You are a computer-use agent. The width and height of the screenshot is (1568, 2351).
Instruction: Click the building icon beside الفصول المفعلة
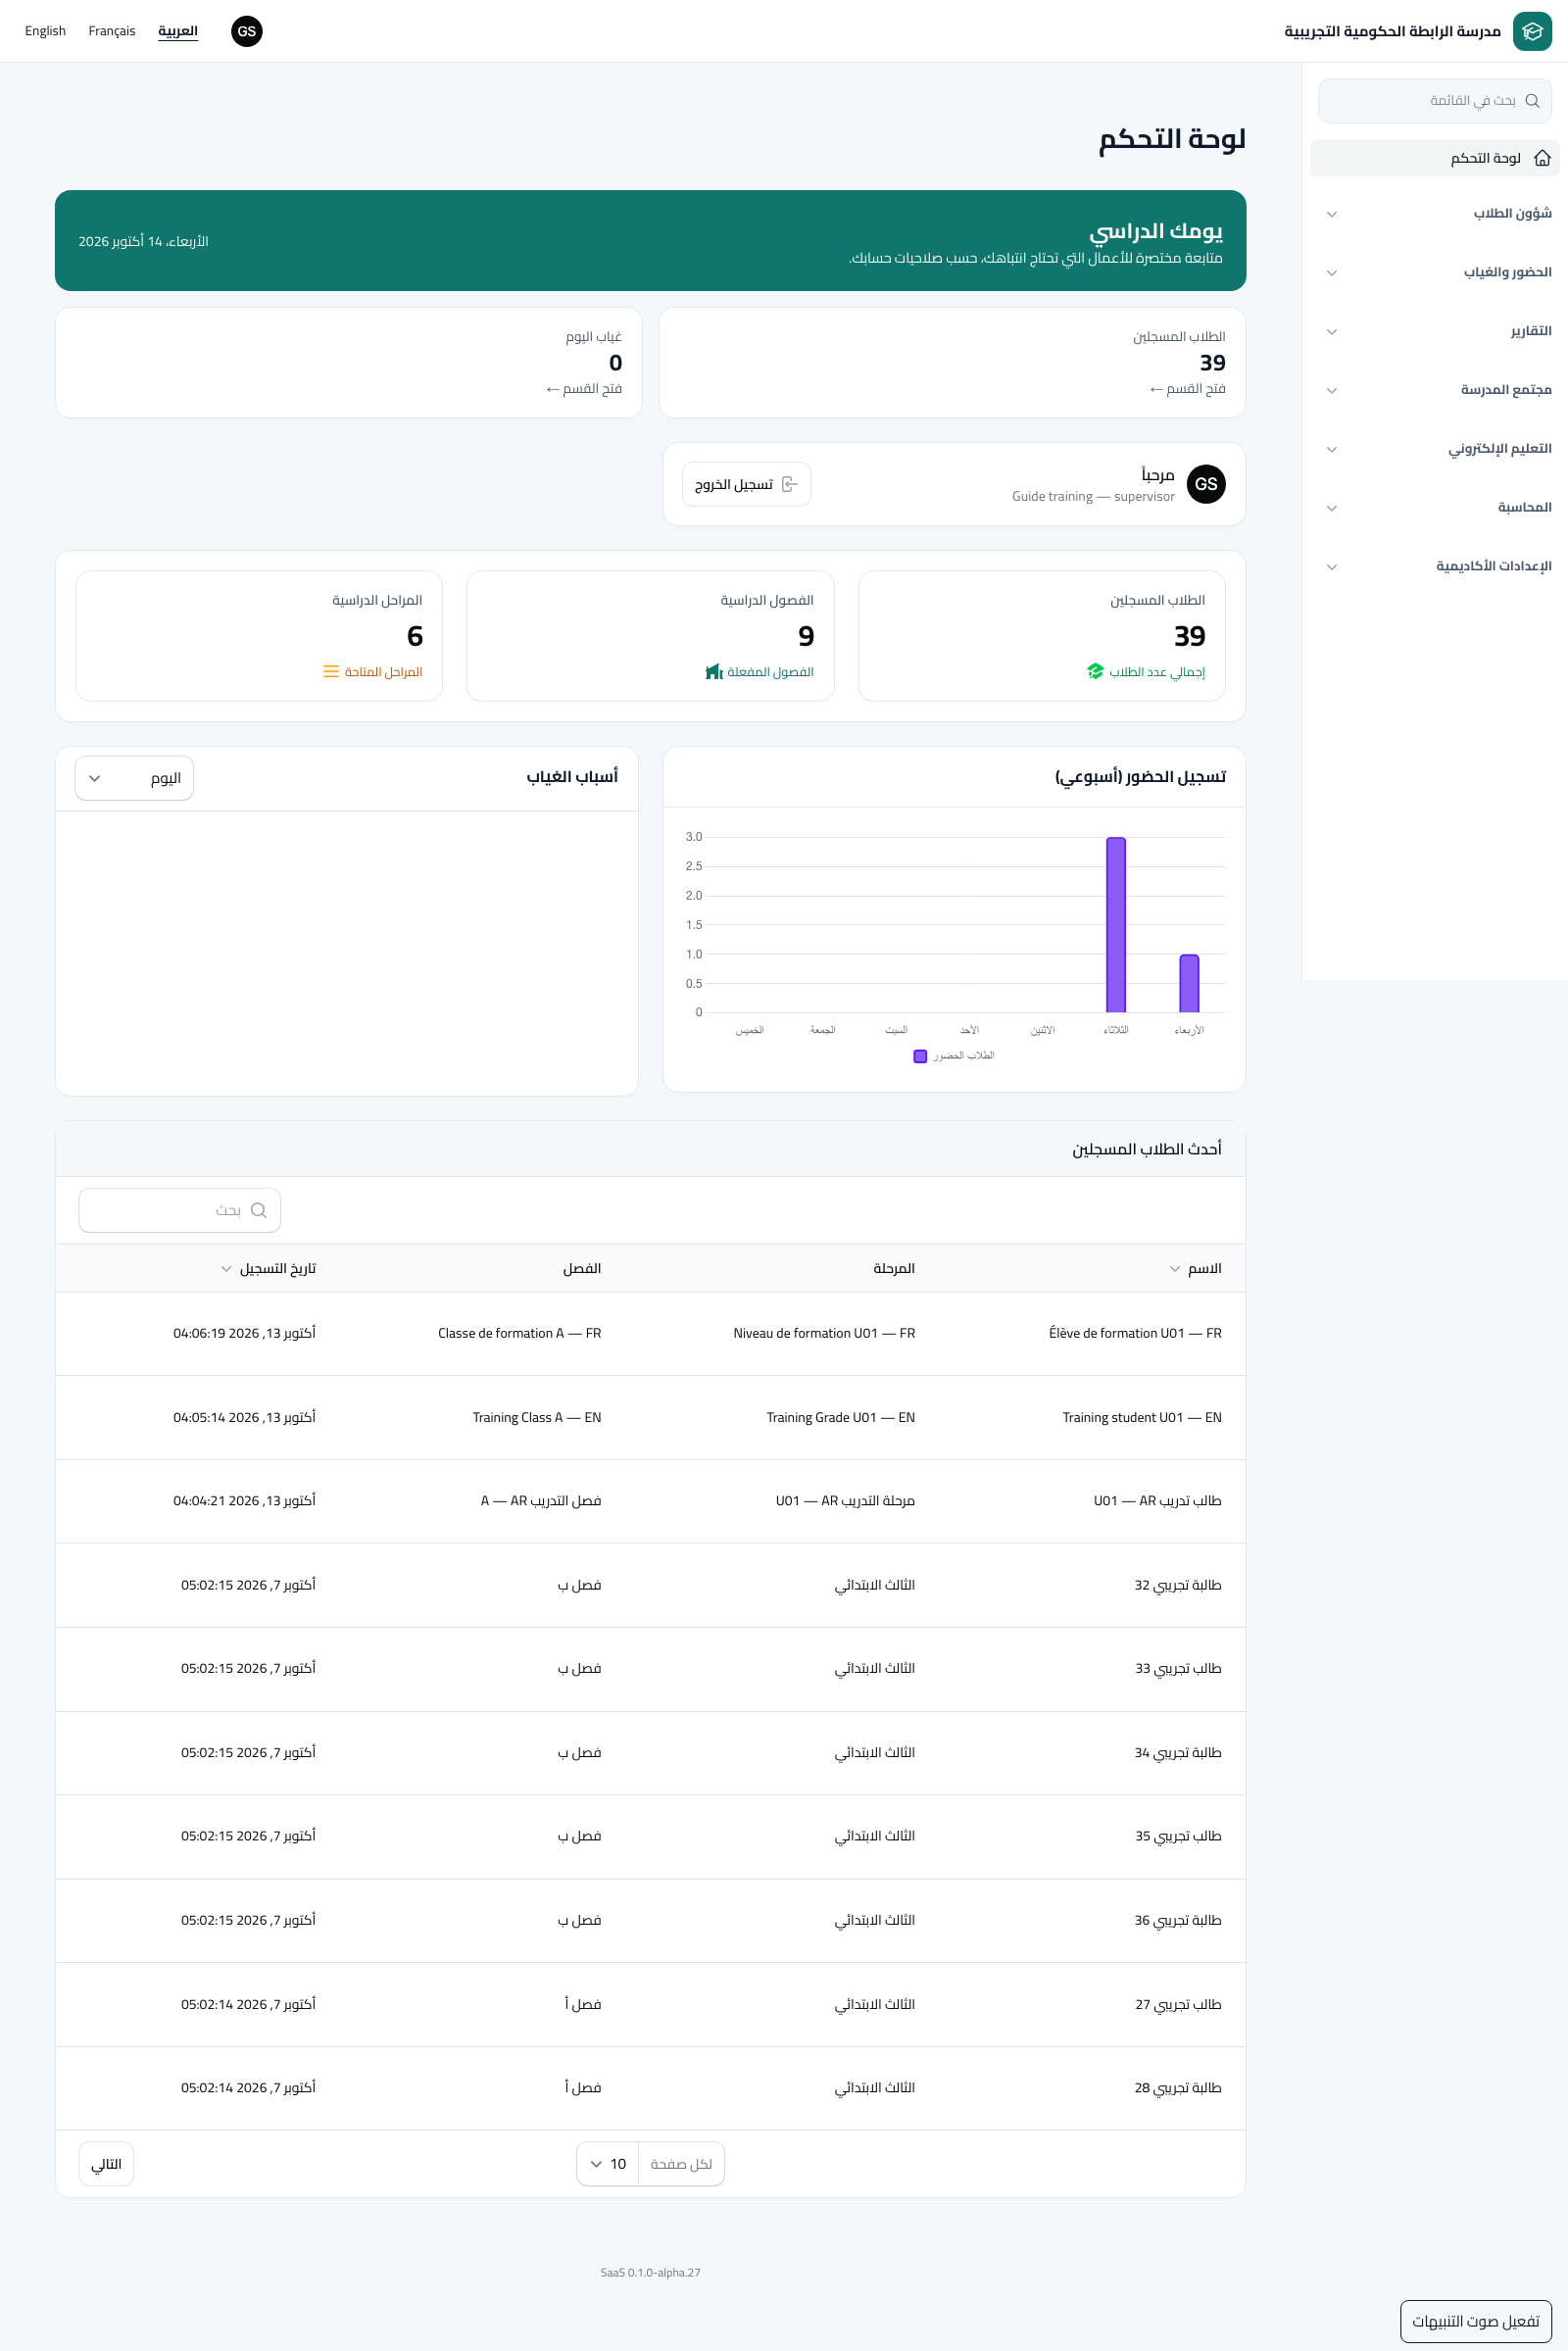click(x=714, y=671)
